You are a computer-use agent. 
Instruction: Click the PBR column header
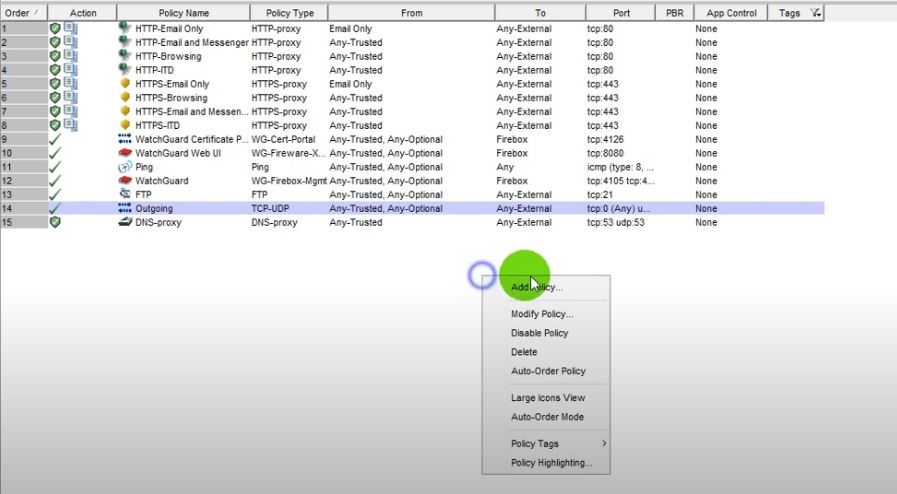tap(674, 13)
